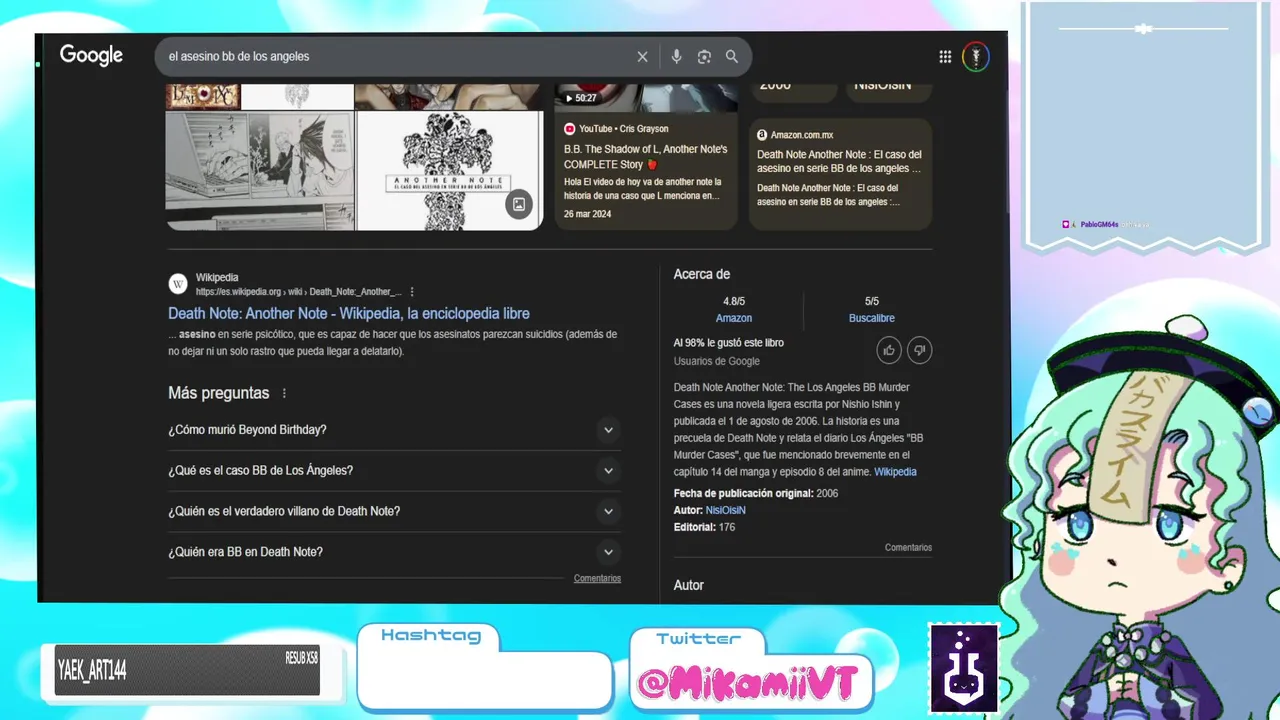This screenshot has width=1280, height=720.
Task: Open Google Lens image search icon
Action: 704,57
